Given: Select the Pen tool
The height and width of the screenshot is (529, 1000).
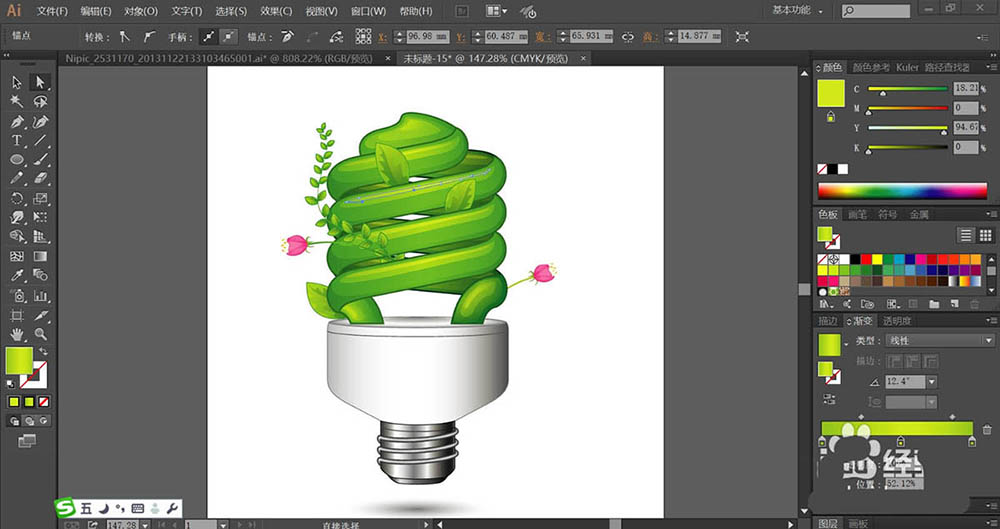Looking at the screenshot, I should (17, 121).
